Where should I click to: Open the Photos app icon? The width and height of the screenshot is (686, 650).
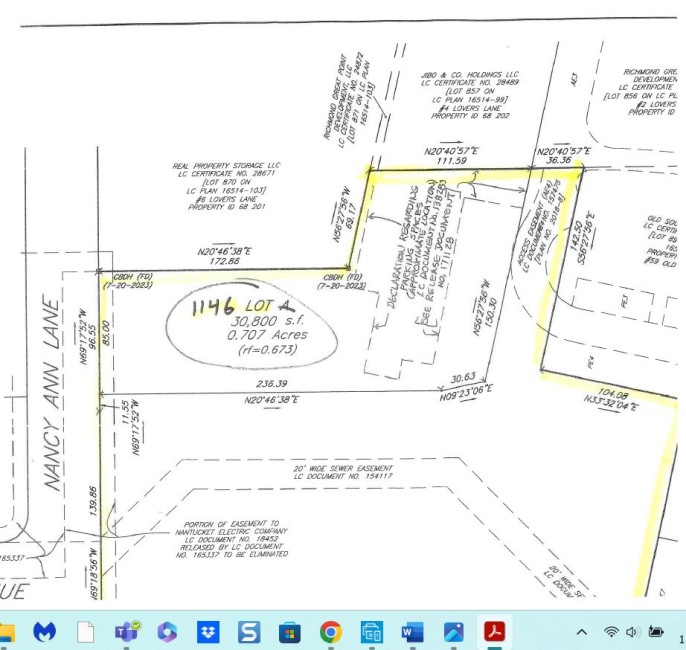[454, 632]
